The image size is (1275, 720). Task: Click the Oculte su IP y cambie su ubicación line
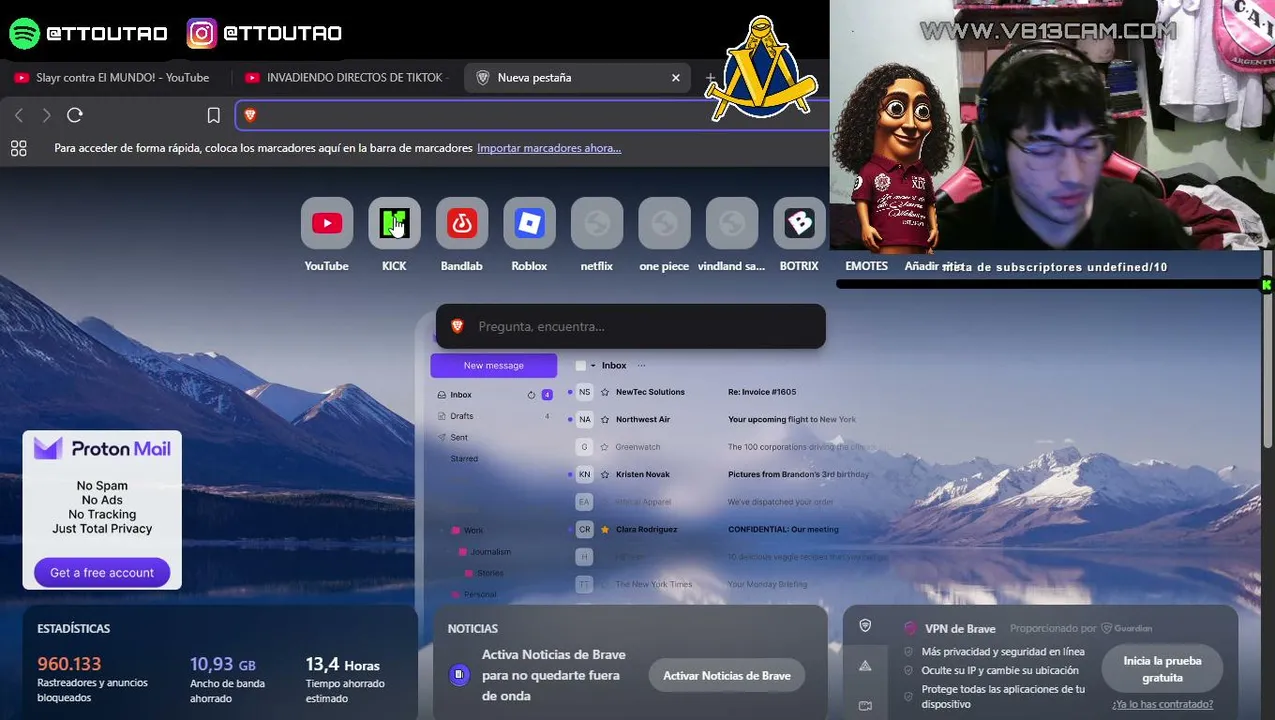[x=1000, y=671]
